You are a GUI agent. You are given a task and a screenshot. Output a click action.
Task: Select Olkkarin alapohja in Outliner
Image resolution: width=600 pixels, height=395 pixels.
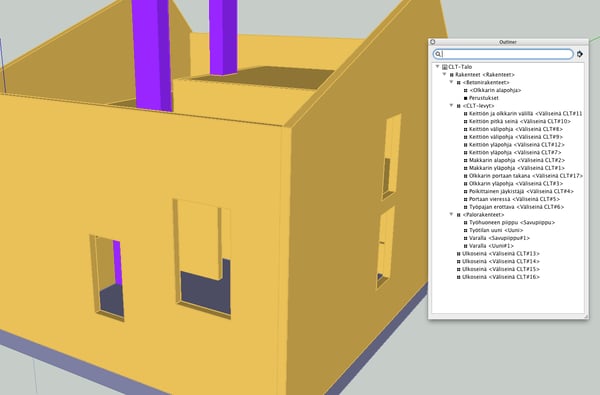(x=495, y=90)
